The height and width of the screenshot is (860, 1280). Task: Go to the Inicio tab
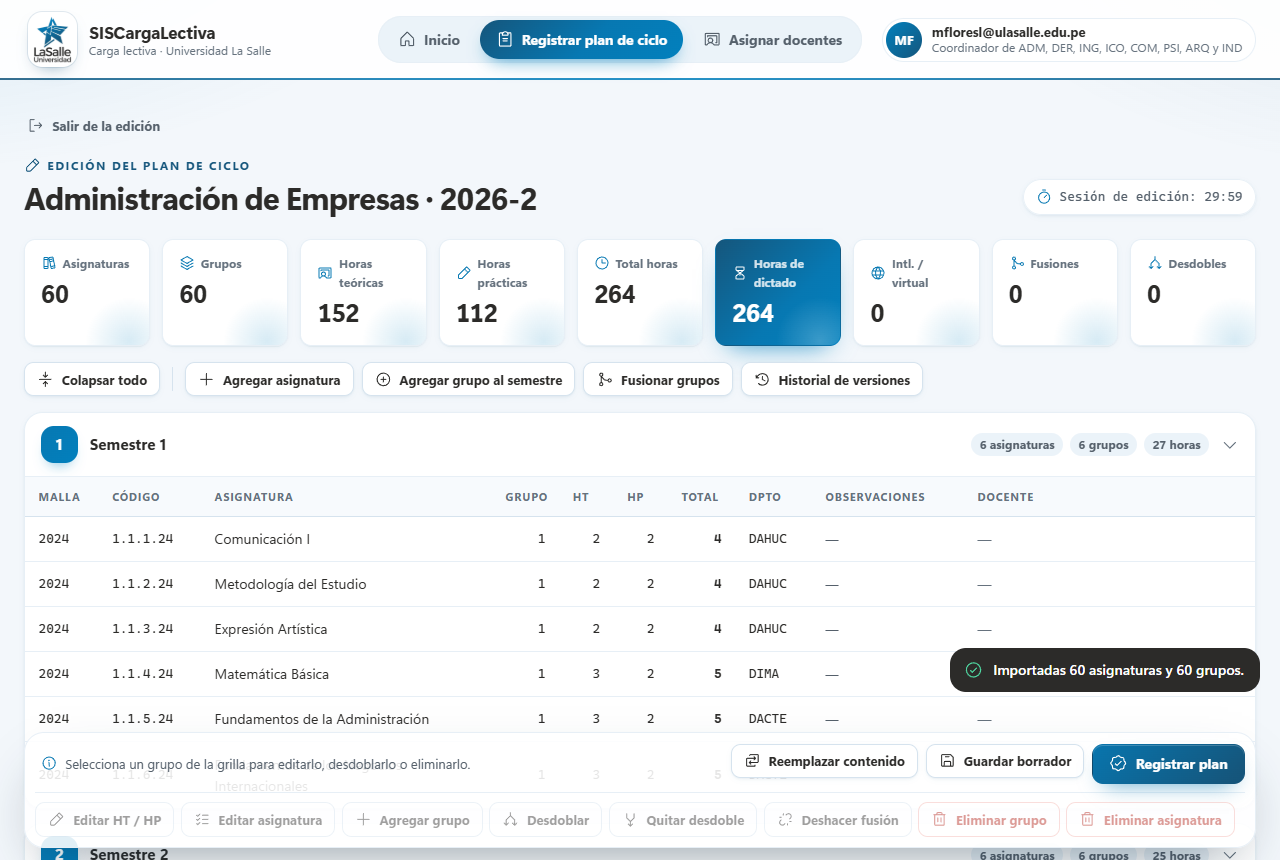(x=430, y=40)
